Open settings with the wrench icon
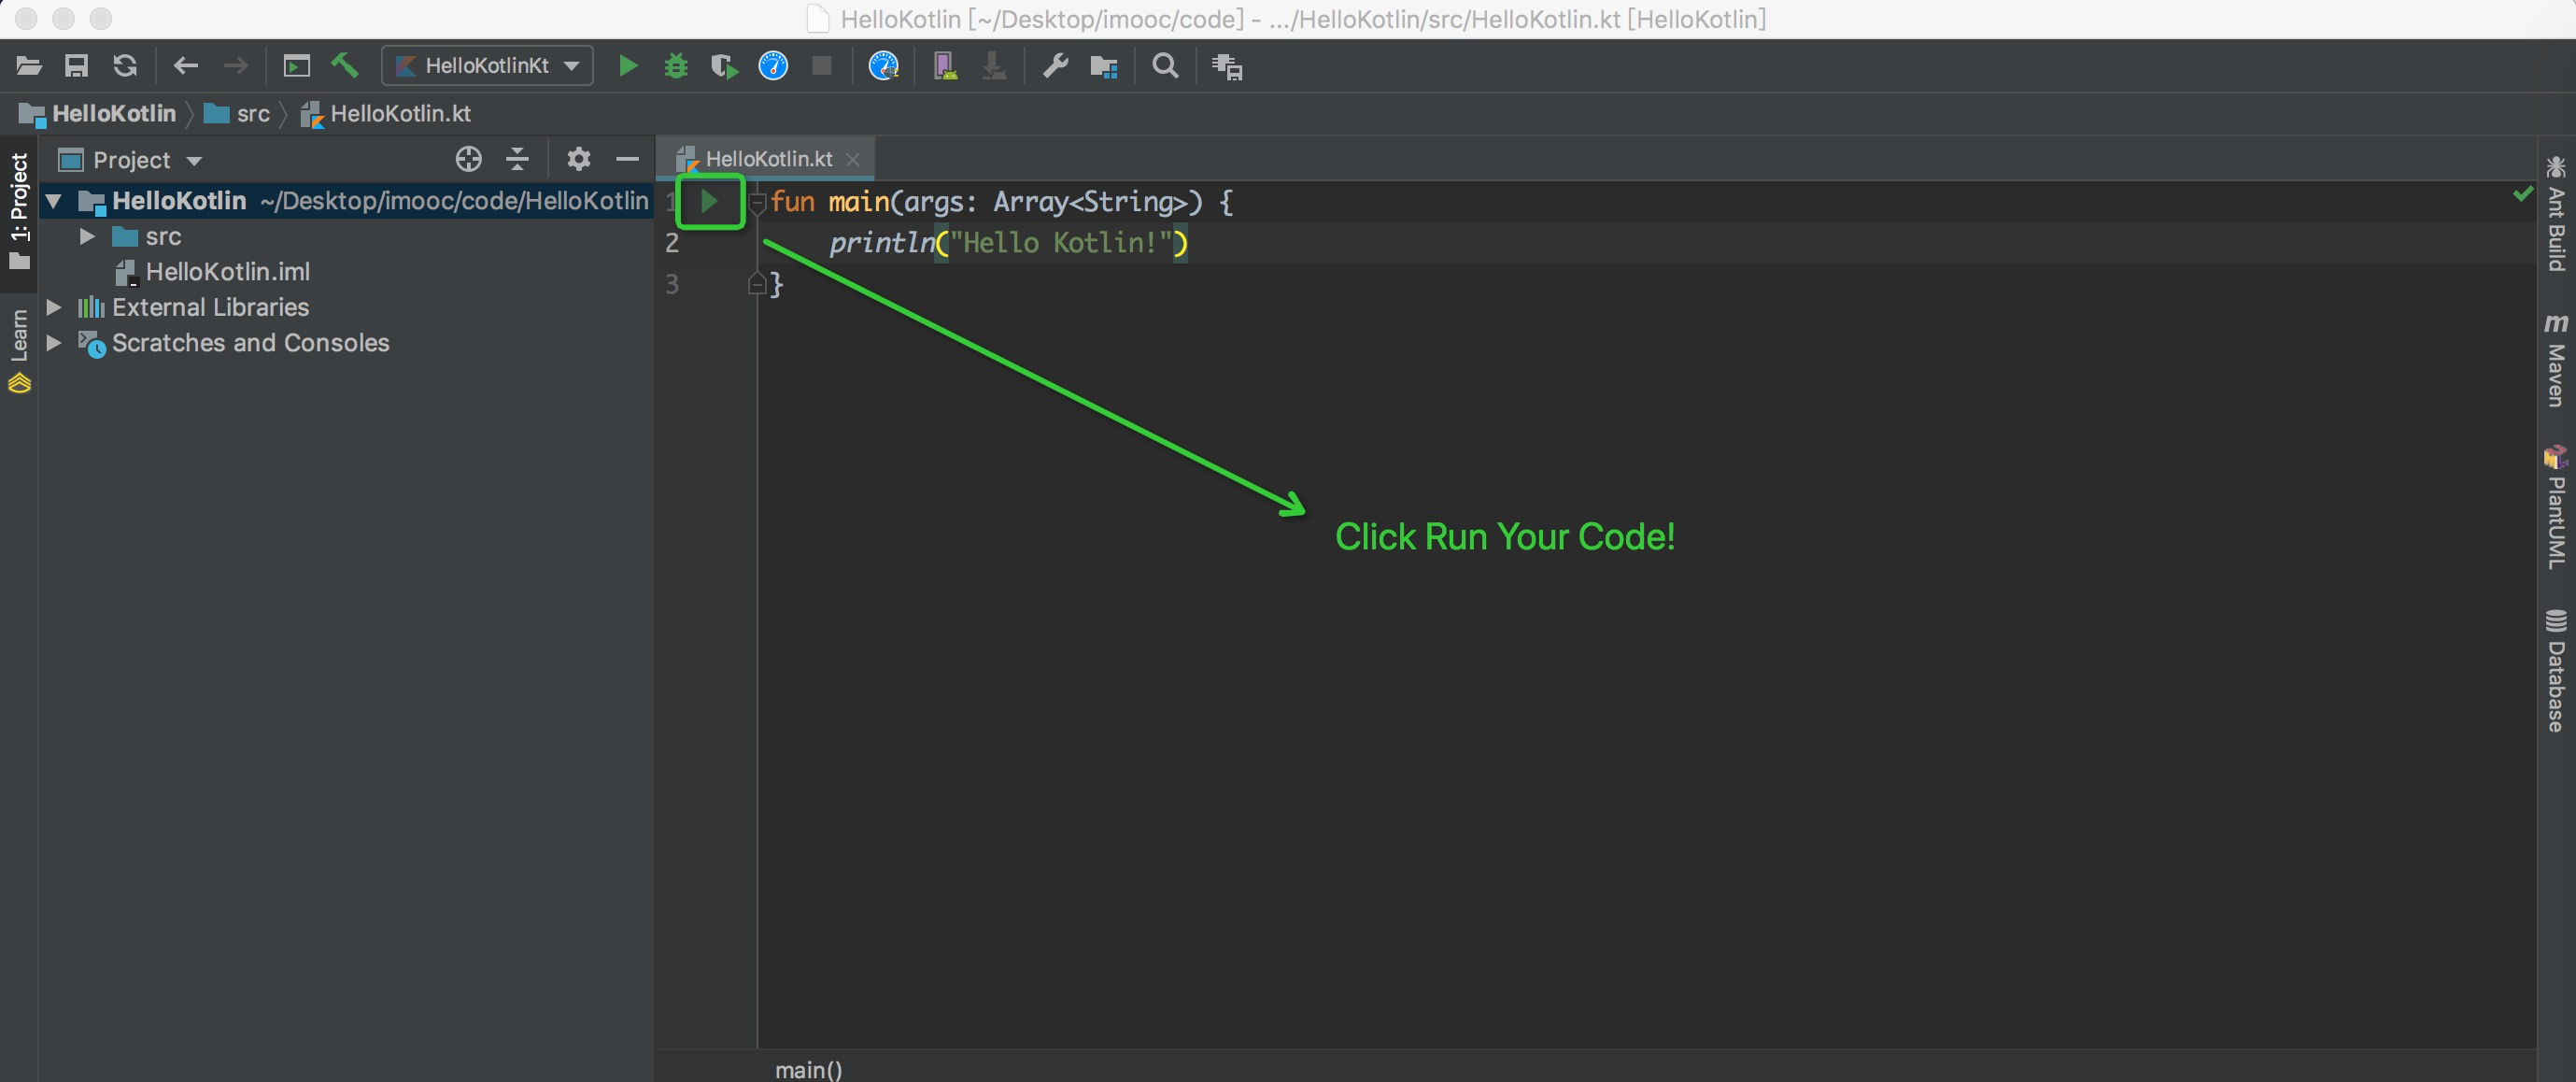 pyautogui.click(x=1055, y=66)
